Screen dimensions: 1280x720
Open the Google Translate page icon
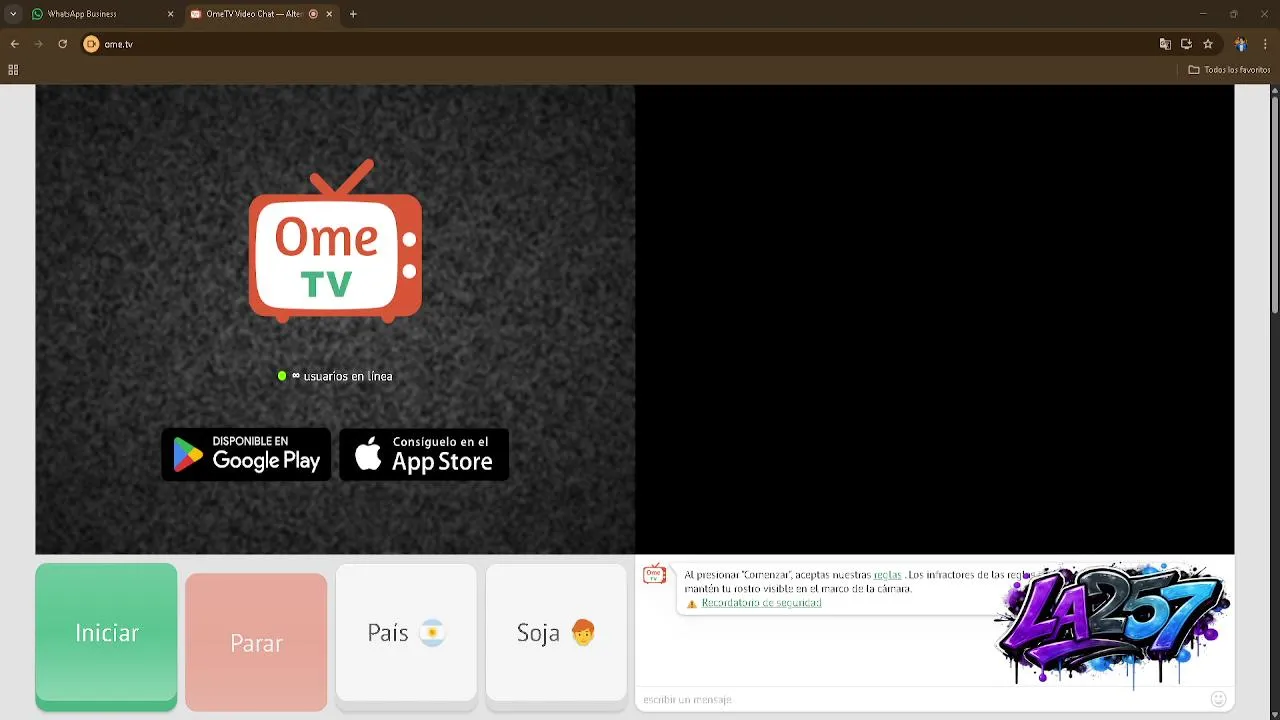coord(1165,44)
